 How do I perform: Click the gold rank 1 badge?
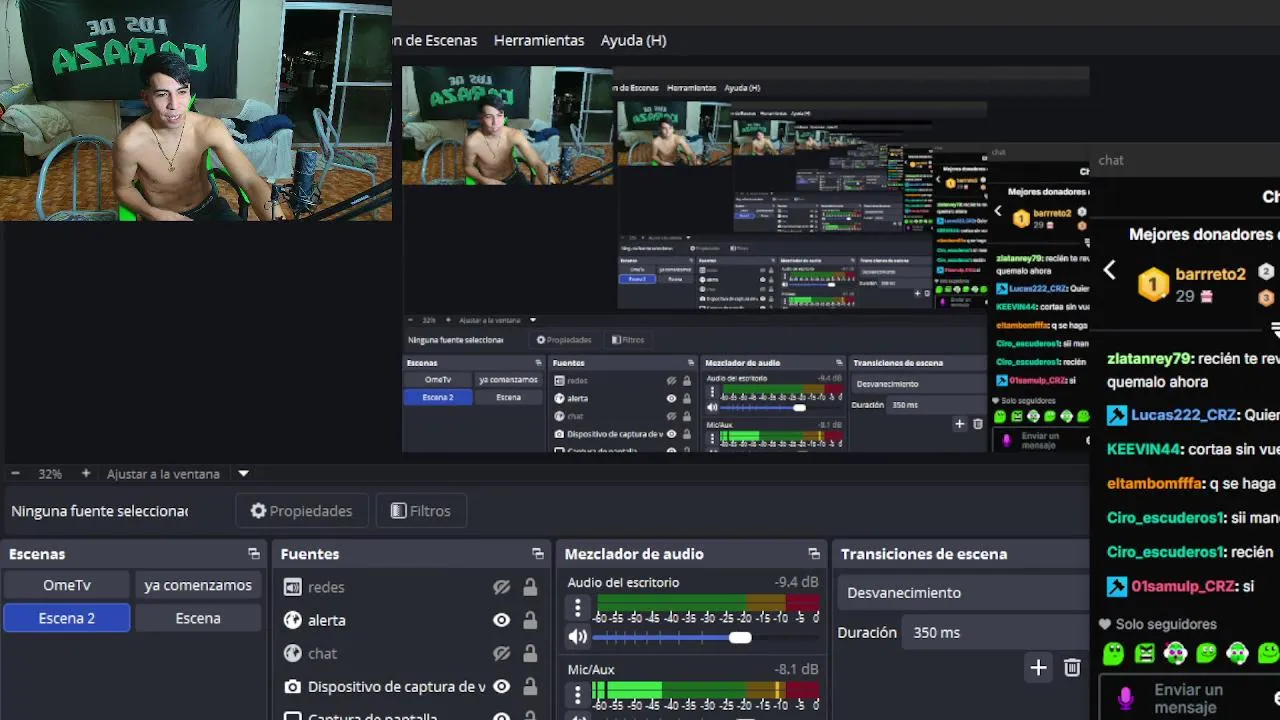pos(1153,285)
